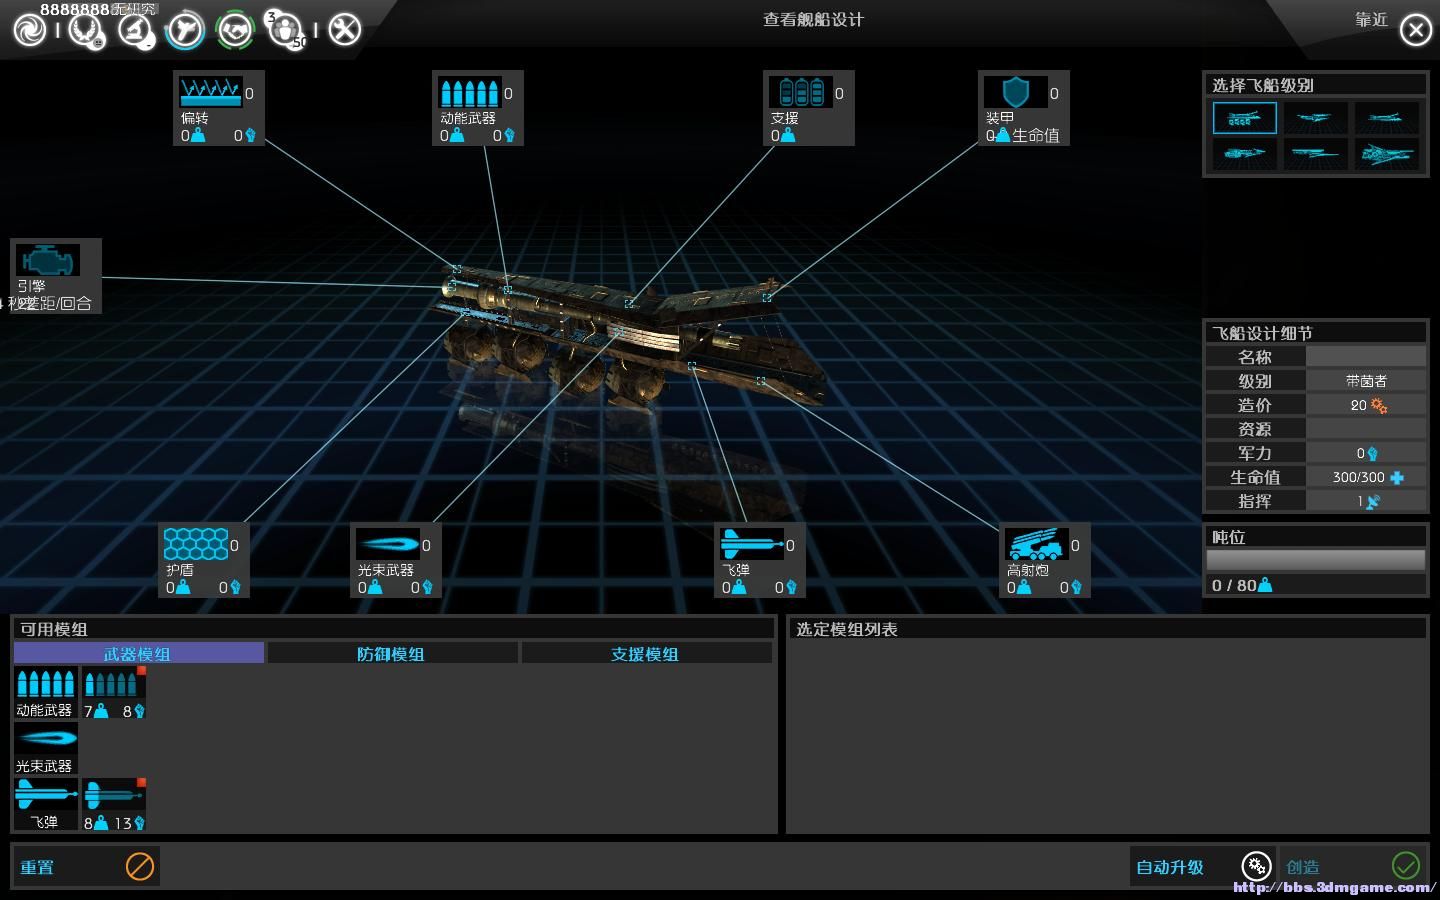The height and width of the screenshot is (900, 1440).
Task: Switch to the 防御模组 defense modules tab
Action: (392, 653)
